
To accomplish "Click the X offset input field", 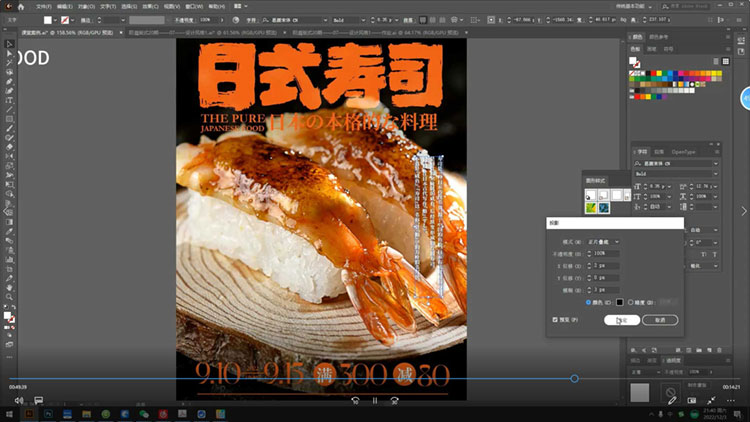I will pos(607,265).
